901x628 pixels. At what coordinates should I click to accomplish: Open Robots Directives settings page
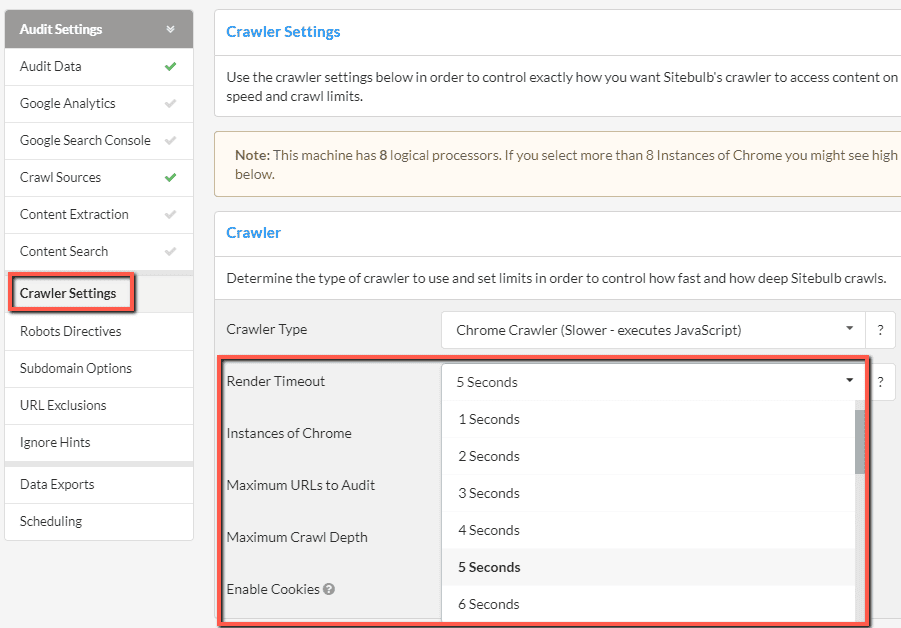coord(70,331)
